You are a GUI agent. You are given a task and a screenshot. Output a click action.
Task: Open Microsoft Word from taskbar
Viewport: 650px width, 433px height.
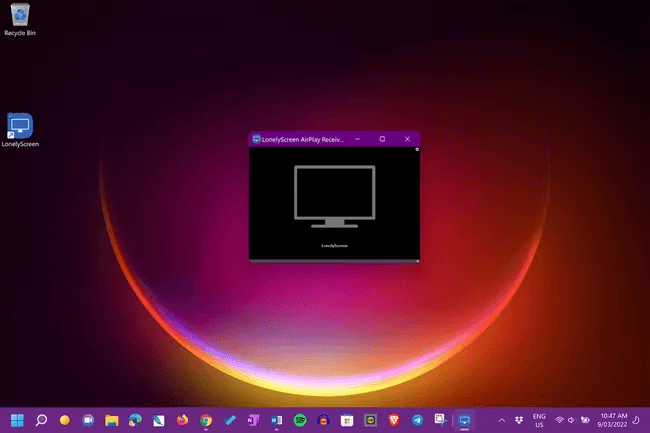click(277, 420)
